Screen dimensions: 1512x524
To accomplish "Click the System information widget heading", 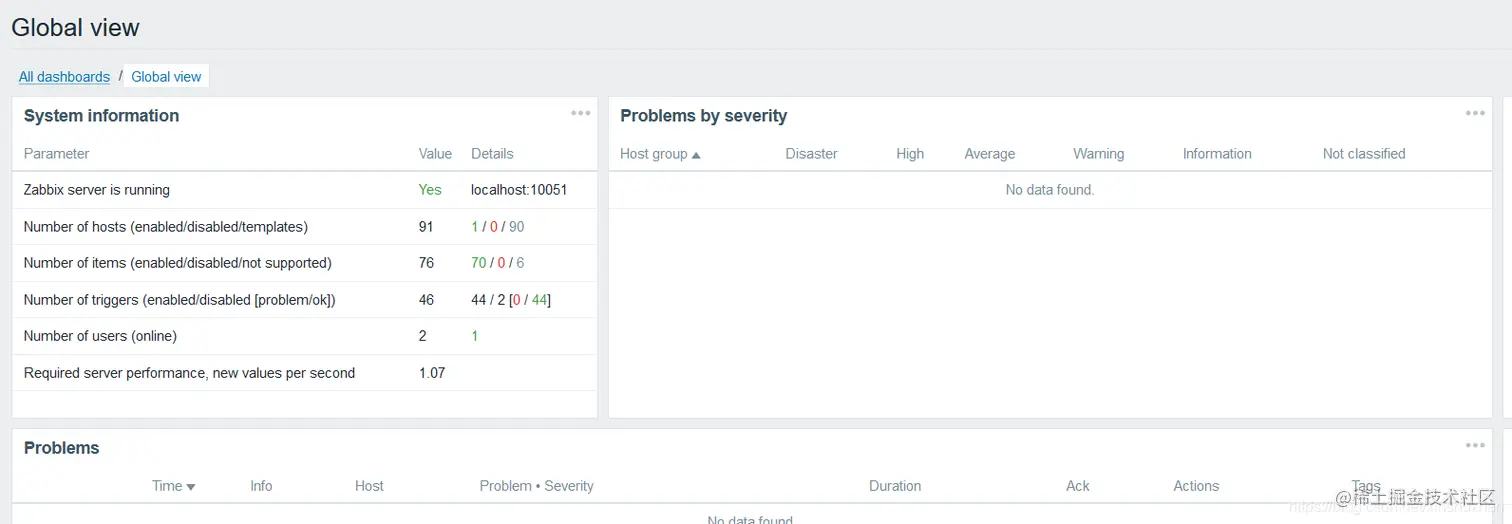I will coord(102,116).
